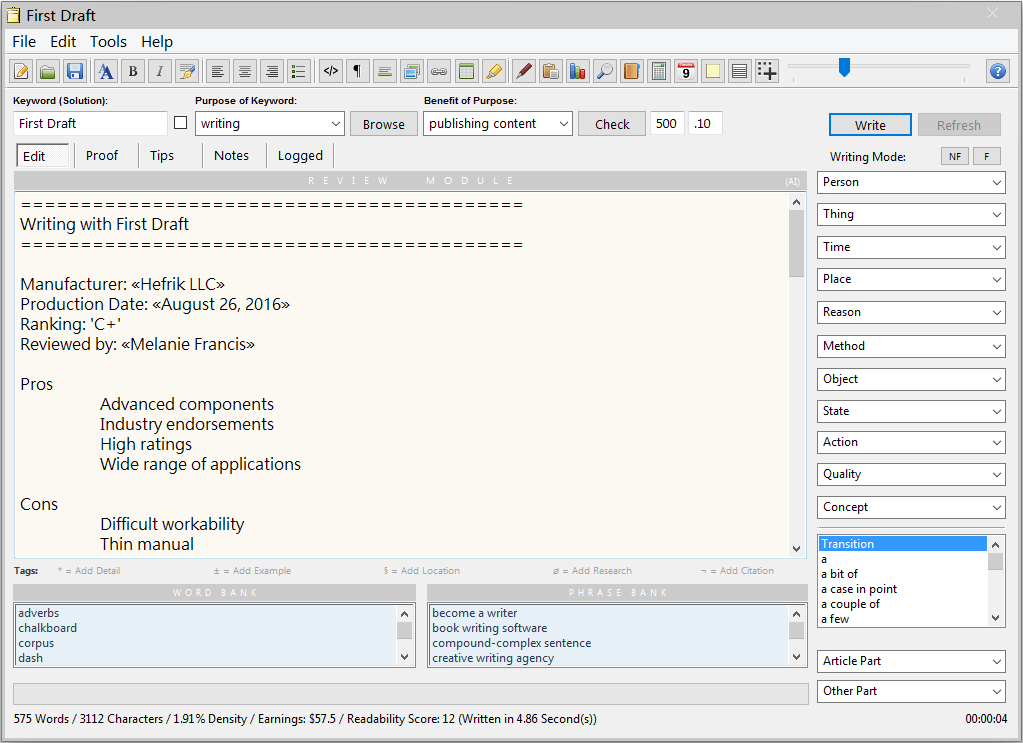The height and width of the screenshot is (743, 1023).
Task: Click the dotted selection-plus icon
Action: (767, 71)
